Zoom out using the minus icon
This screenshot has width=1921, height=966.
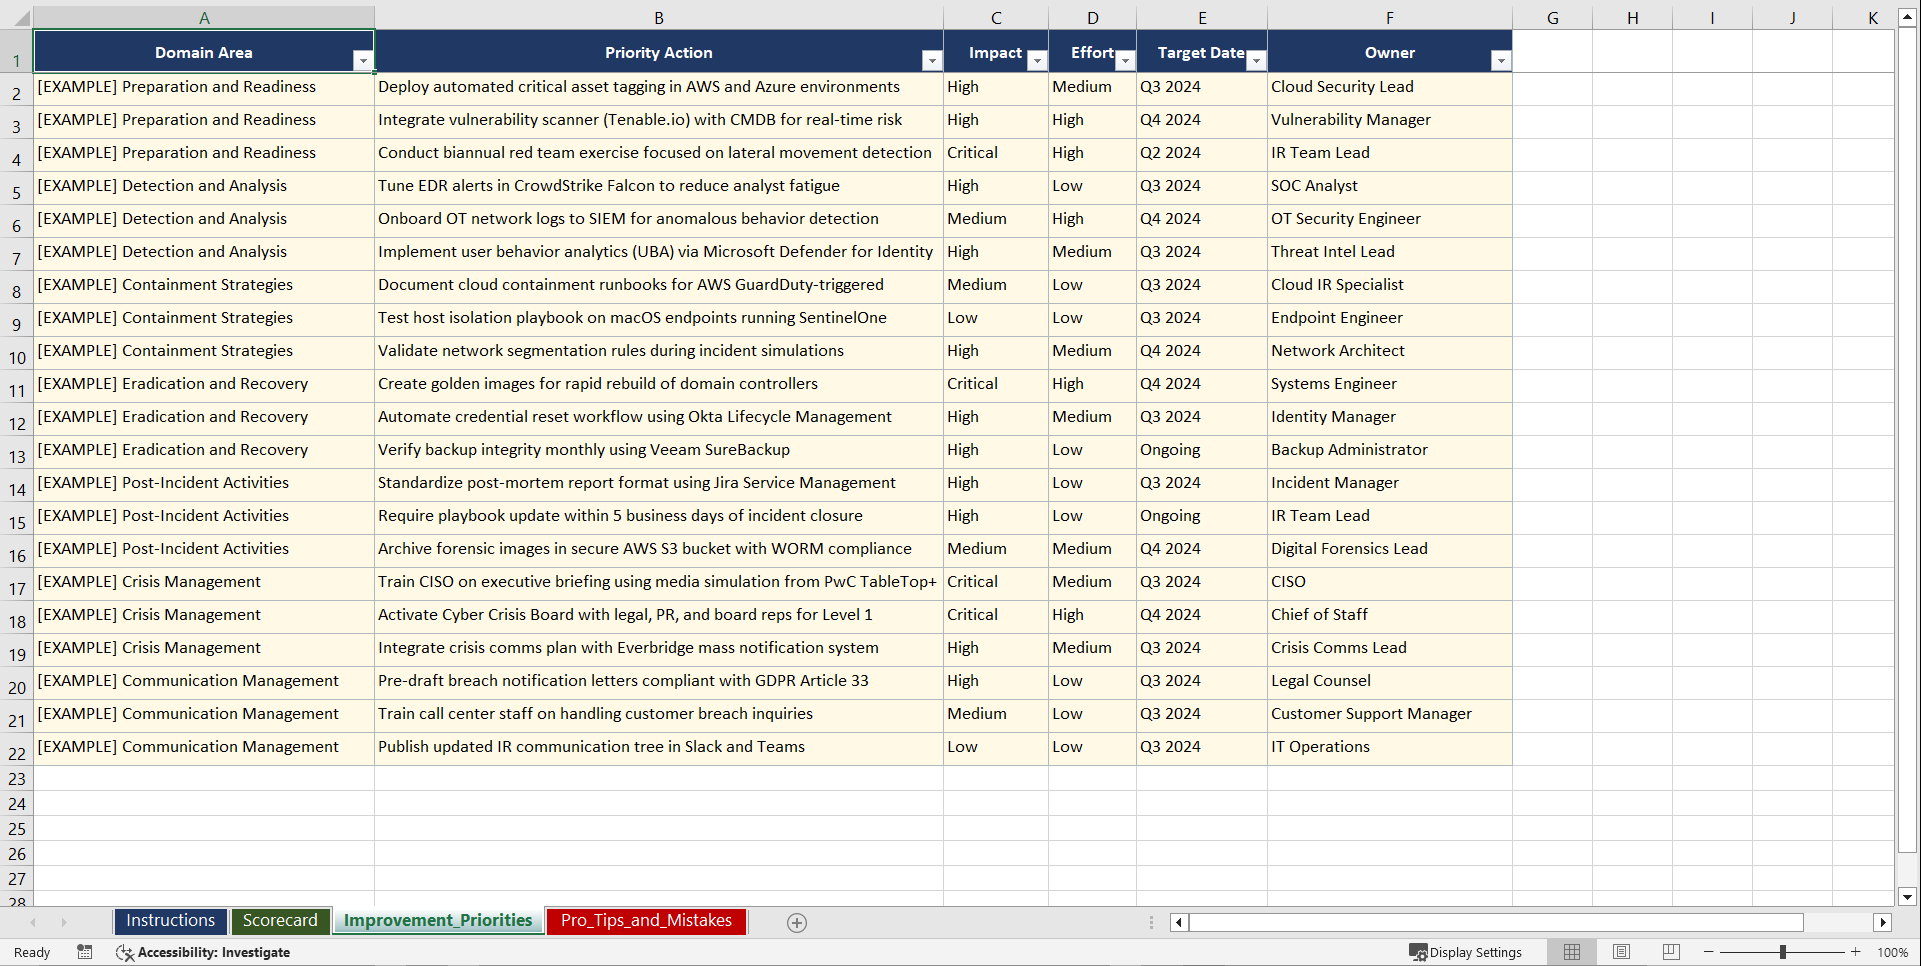[x=1709, y=952]
